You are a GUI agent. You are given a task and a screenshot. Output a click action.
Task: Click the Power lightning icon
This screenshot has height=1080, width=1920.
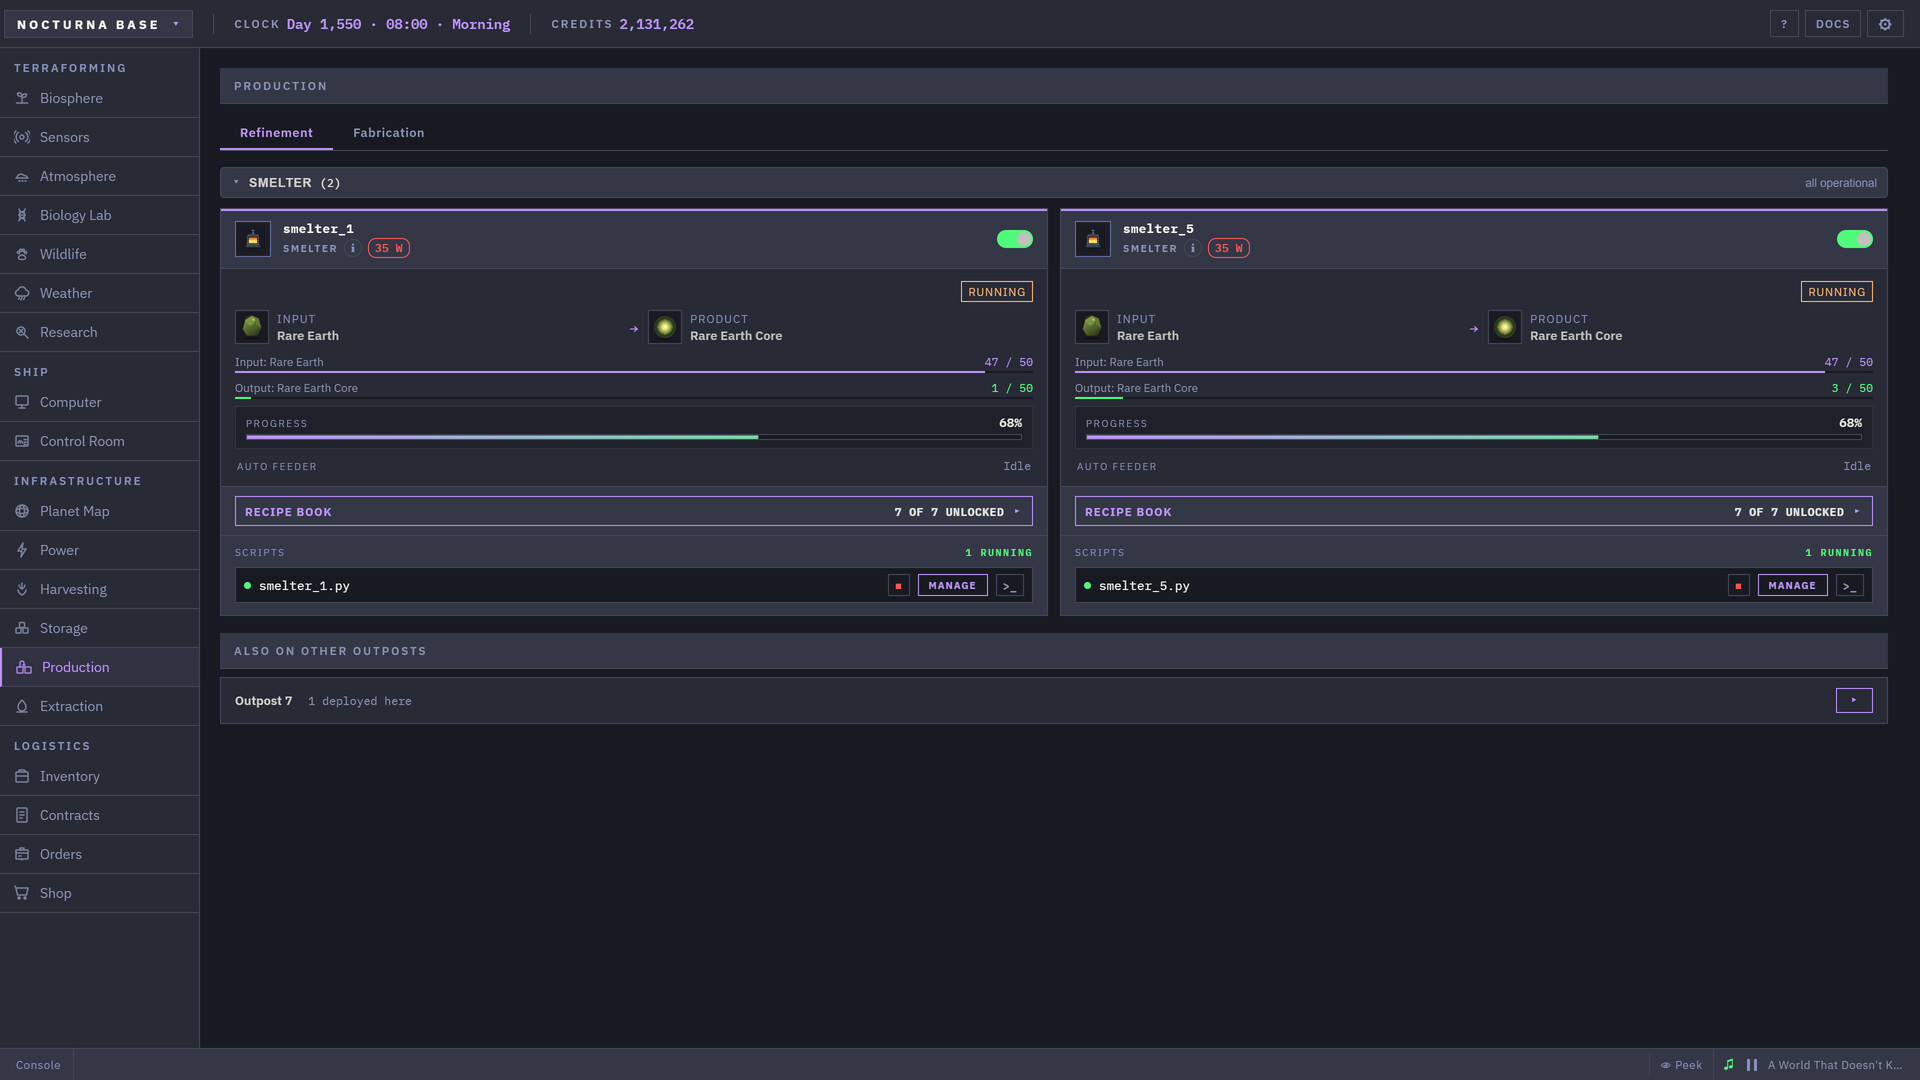tap(22, 550)
